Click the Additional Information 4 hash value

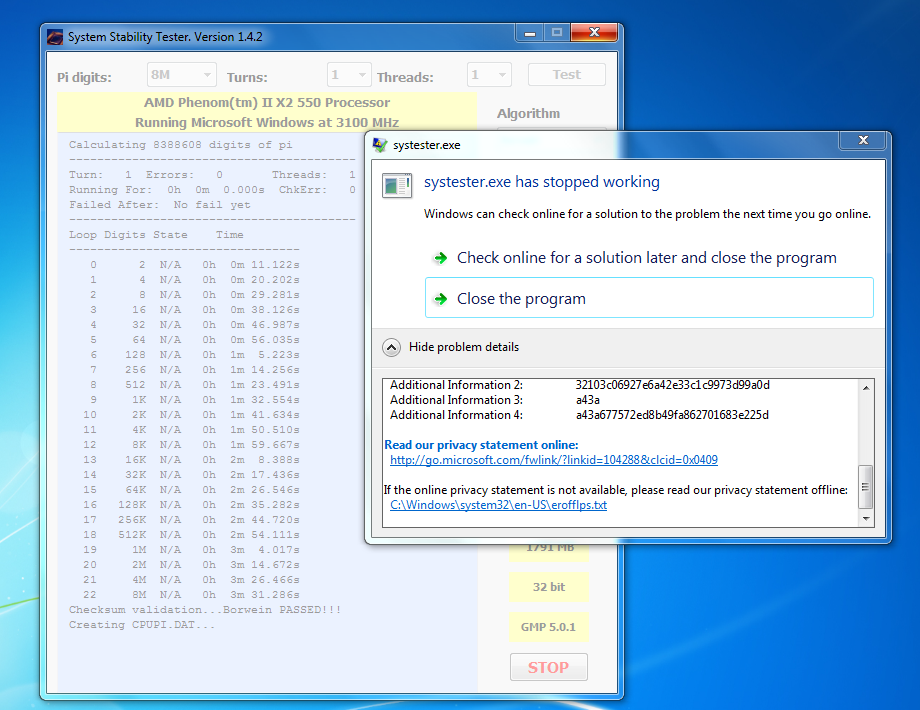(x=672, y=415)
